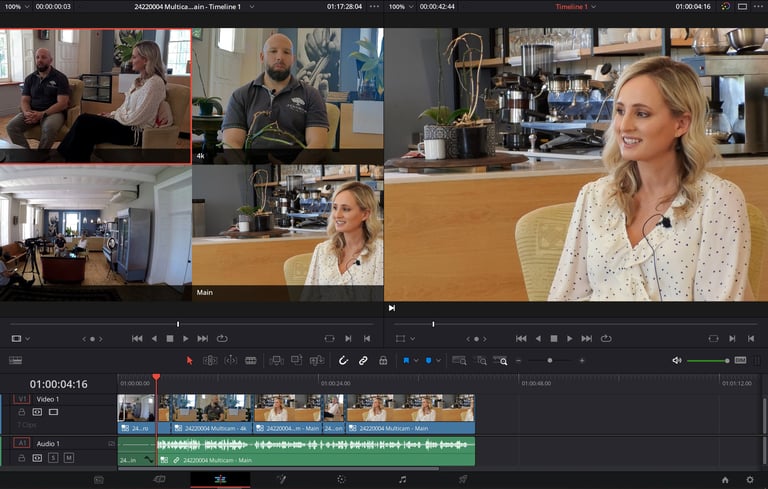Activate the Trim Edit mode tool

click(210, 361)
